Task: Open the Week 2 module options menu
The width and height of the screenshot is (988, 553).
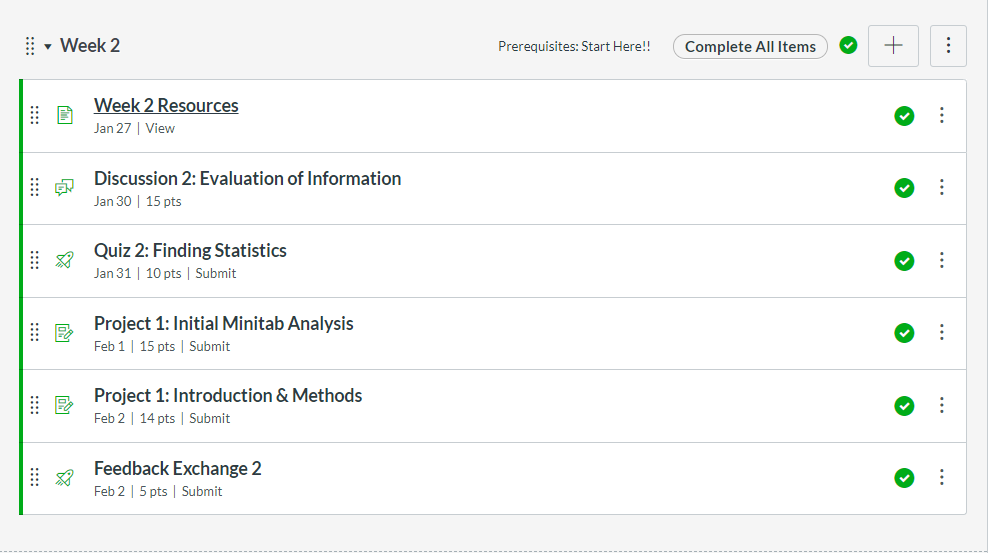Action: [x=948, y=46]
